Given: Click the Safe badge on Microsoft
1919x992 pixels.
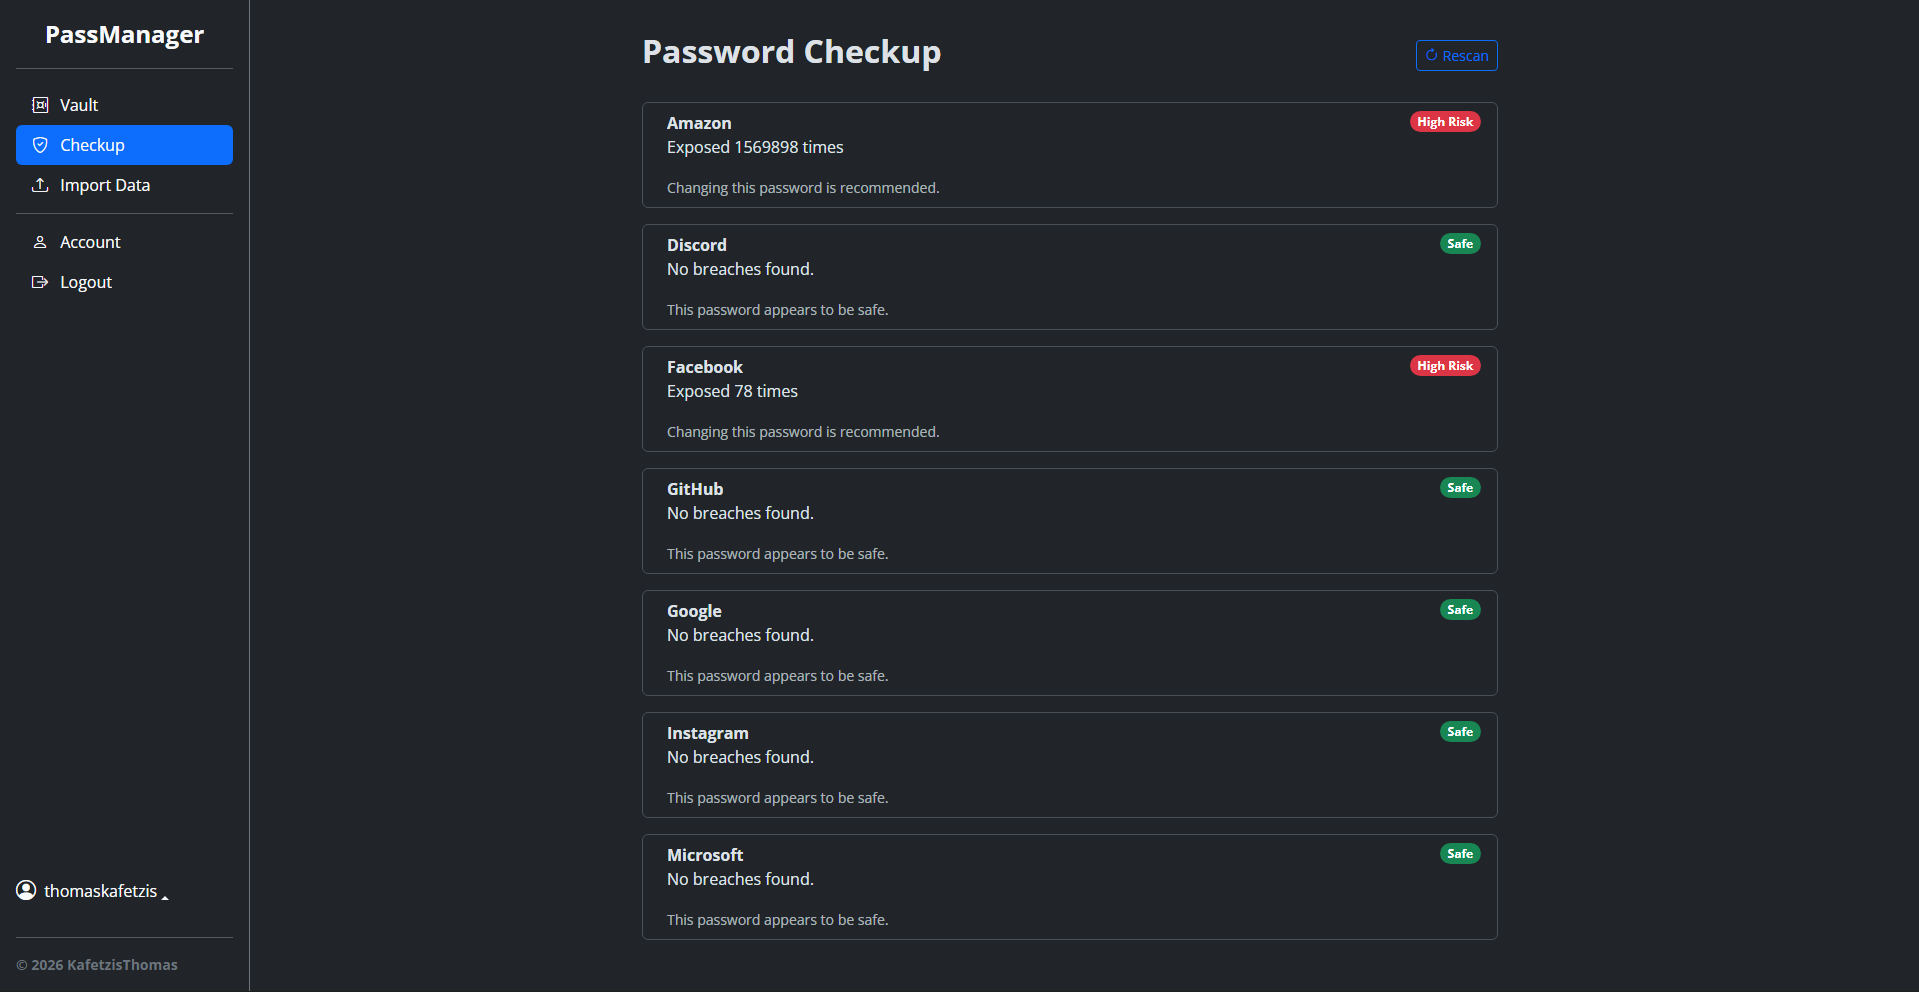Looking at the screenshot, I should point(1460,854).
